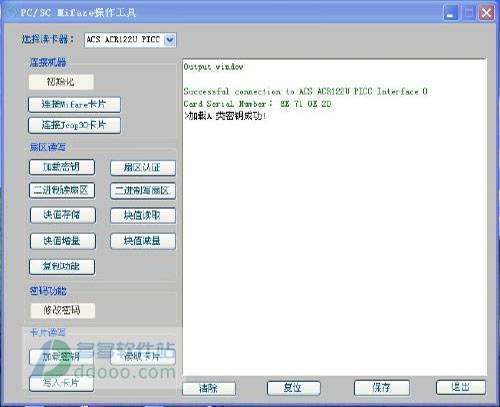
Task: Click the 复制功能 copy function button
Action: pos(62,267)
